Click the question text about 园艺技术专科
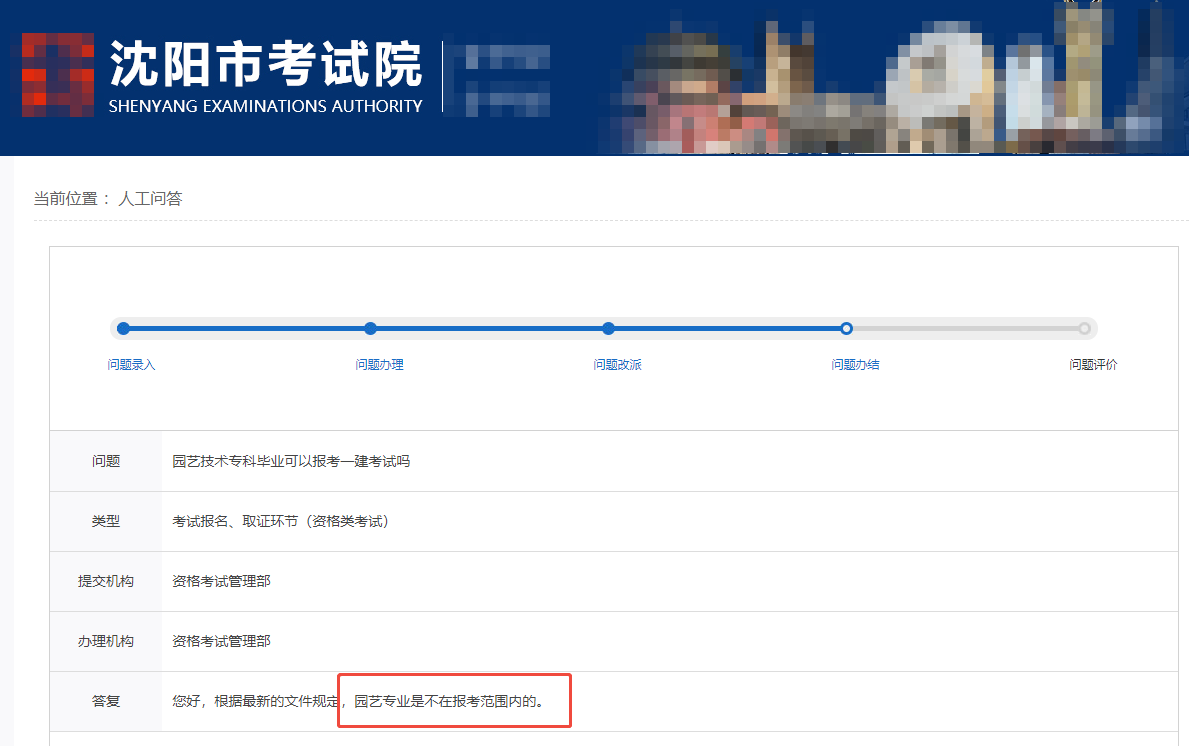The image size is (1189, 746). 291,461
